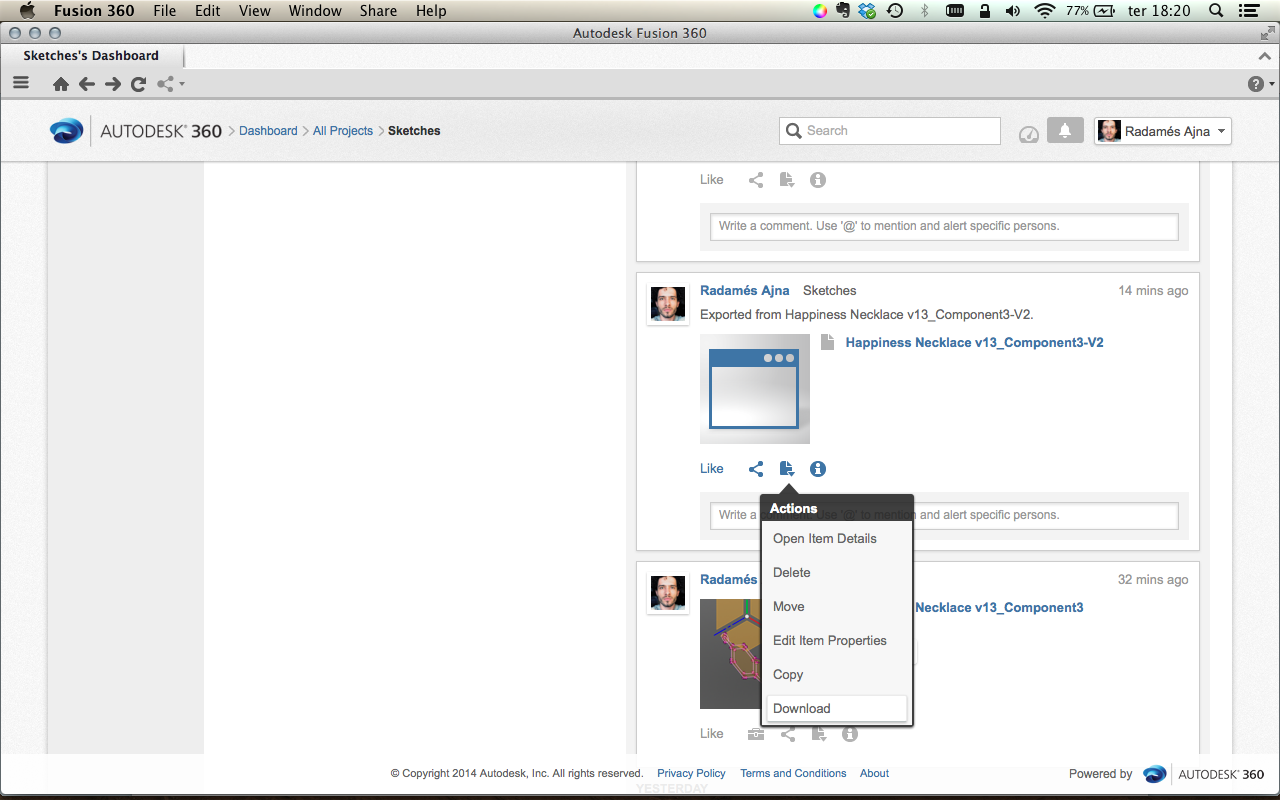
Task: Show info for the 32 mins ago post
Action: click(x=850, y=734)
